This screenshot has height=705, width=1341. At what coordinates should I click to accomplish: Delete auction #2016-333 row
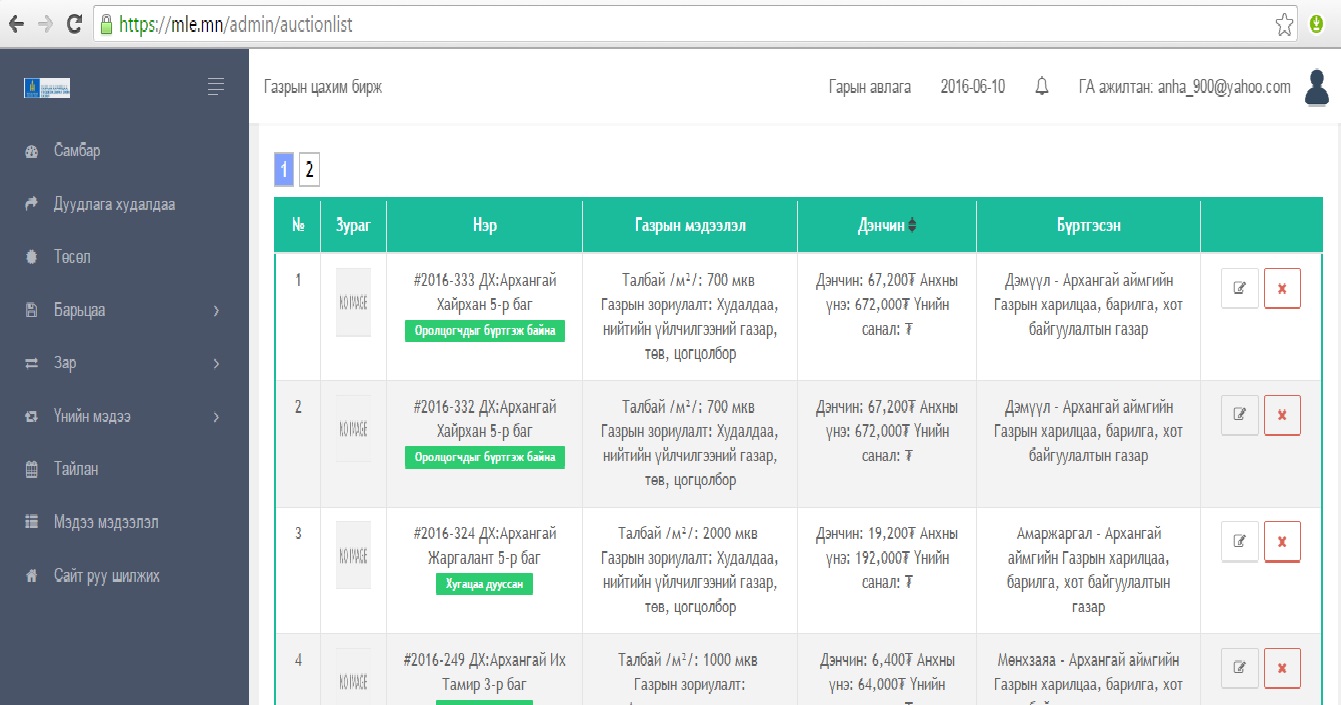click(1282, 288)
